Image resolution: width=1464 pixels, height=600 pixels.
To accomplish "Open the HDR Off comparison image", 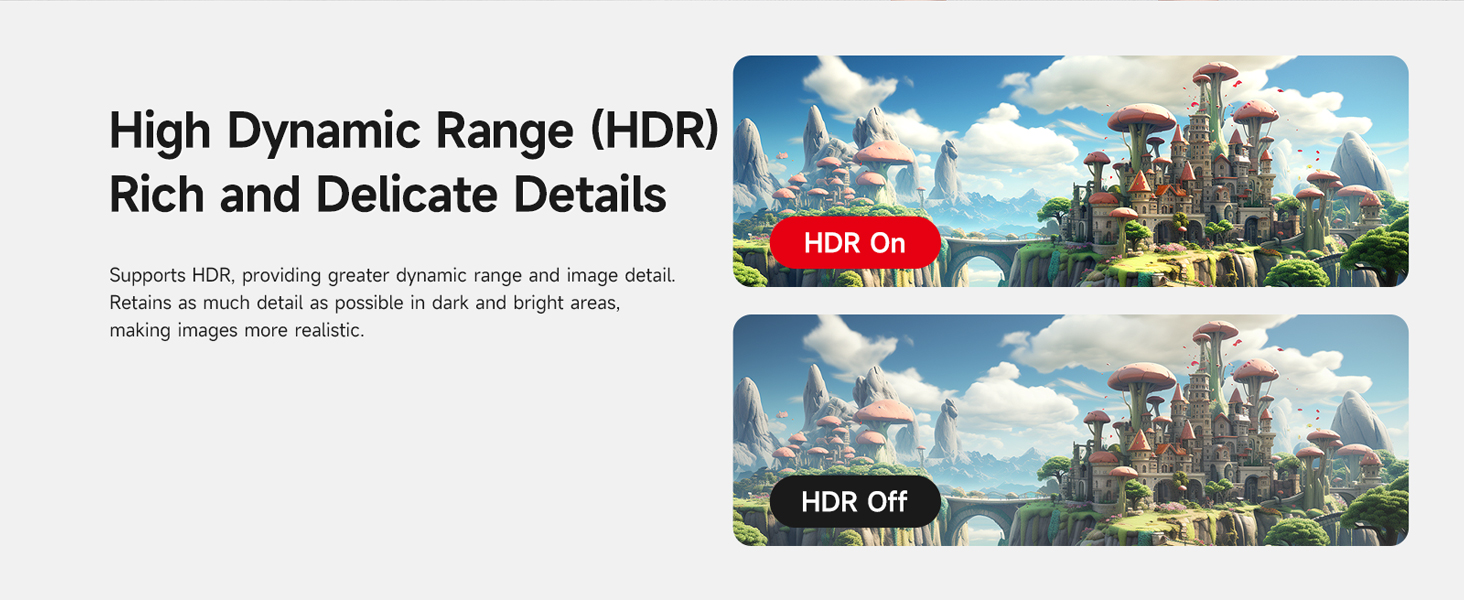I will 1070,430.
